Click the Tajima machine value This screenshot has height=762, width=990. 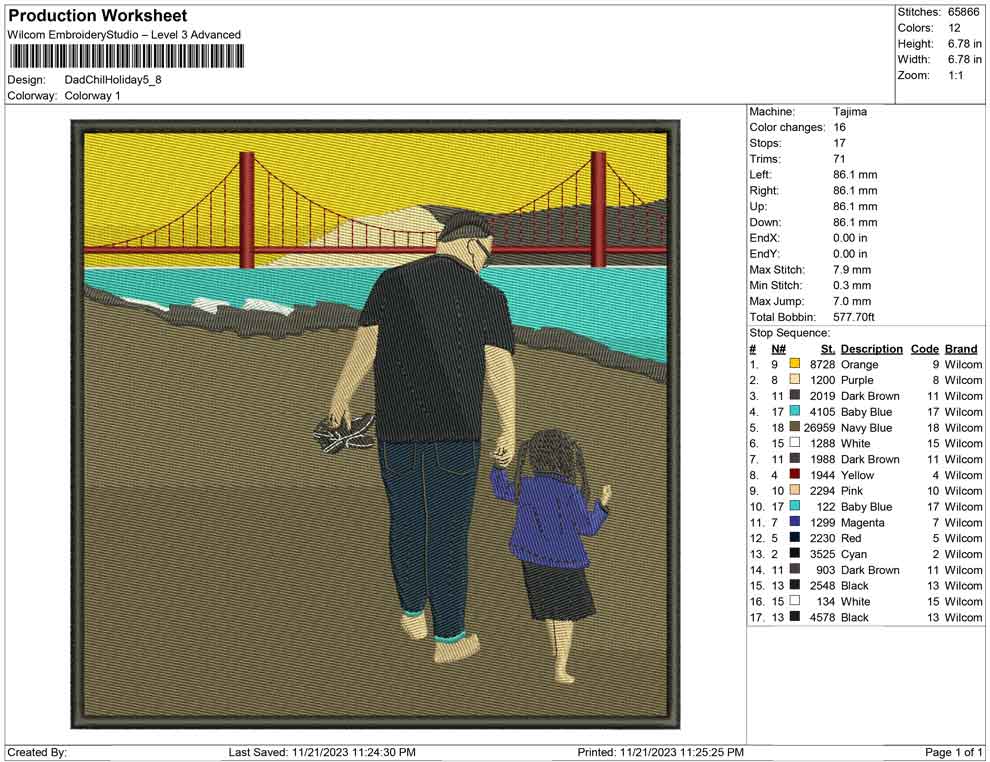(x=850, y=112)
